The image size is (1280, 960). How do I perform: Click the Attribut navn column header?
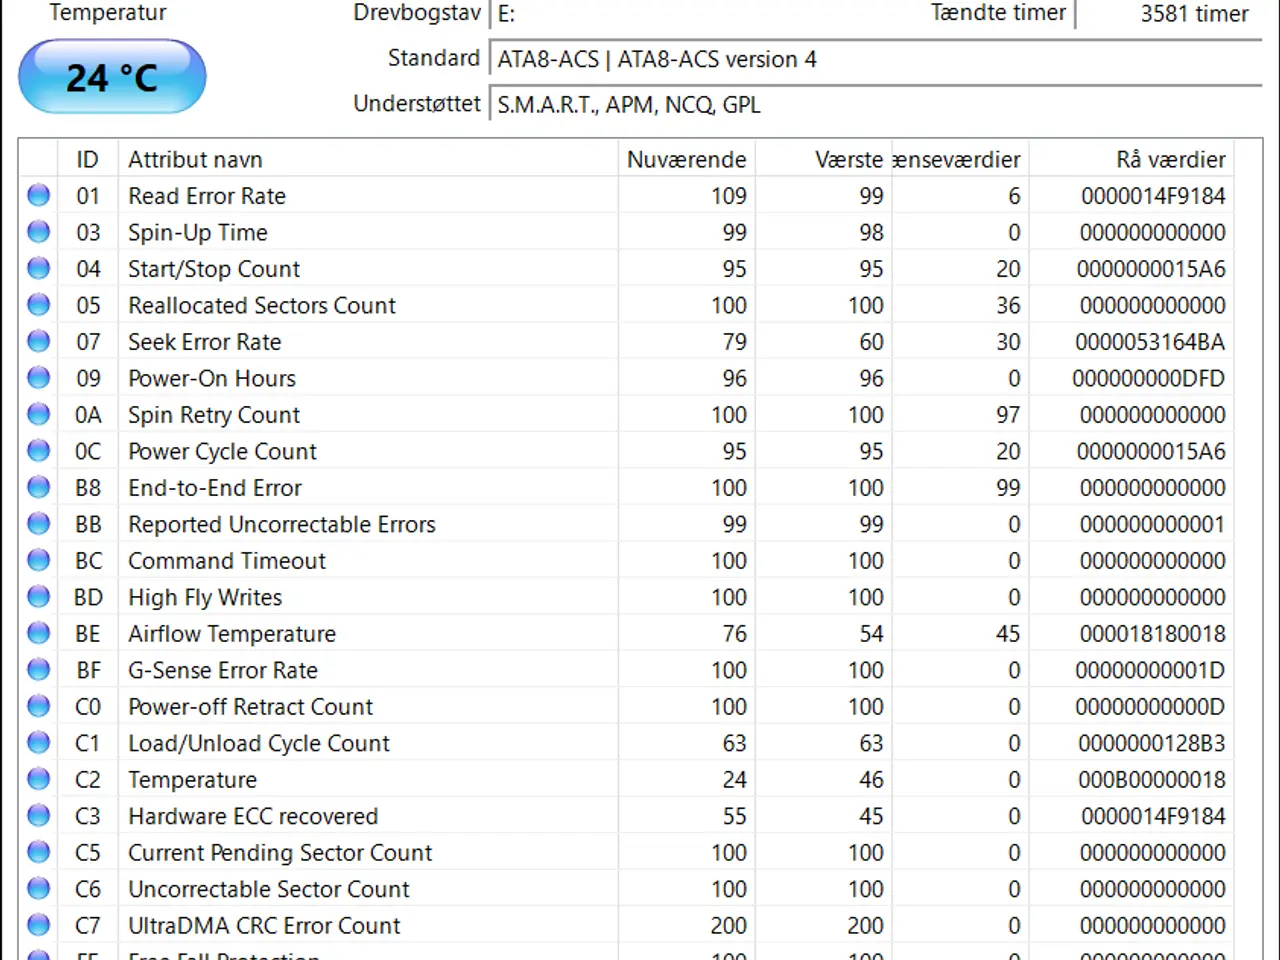(368, 159)
